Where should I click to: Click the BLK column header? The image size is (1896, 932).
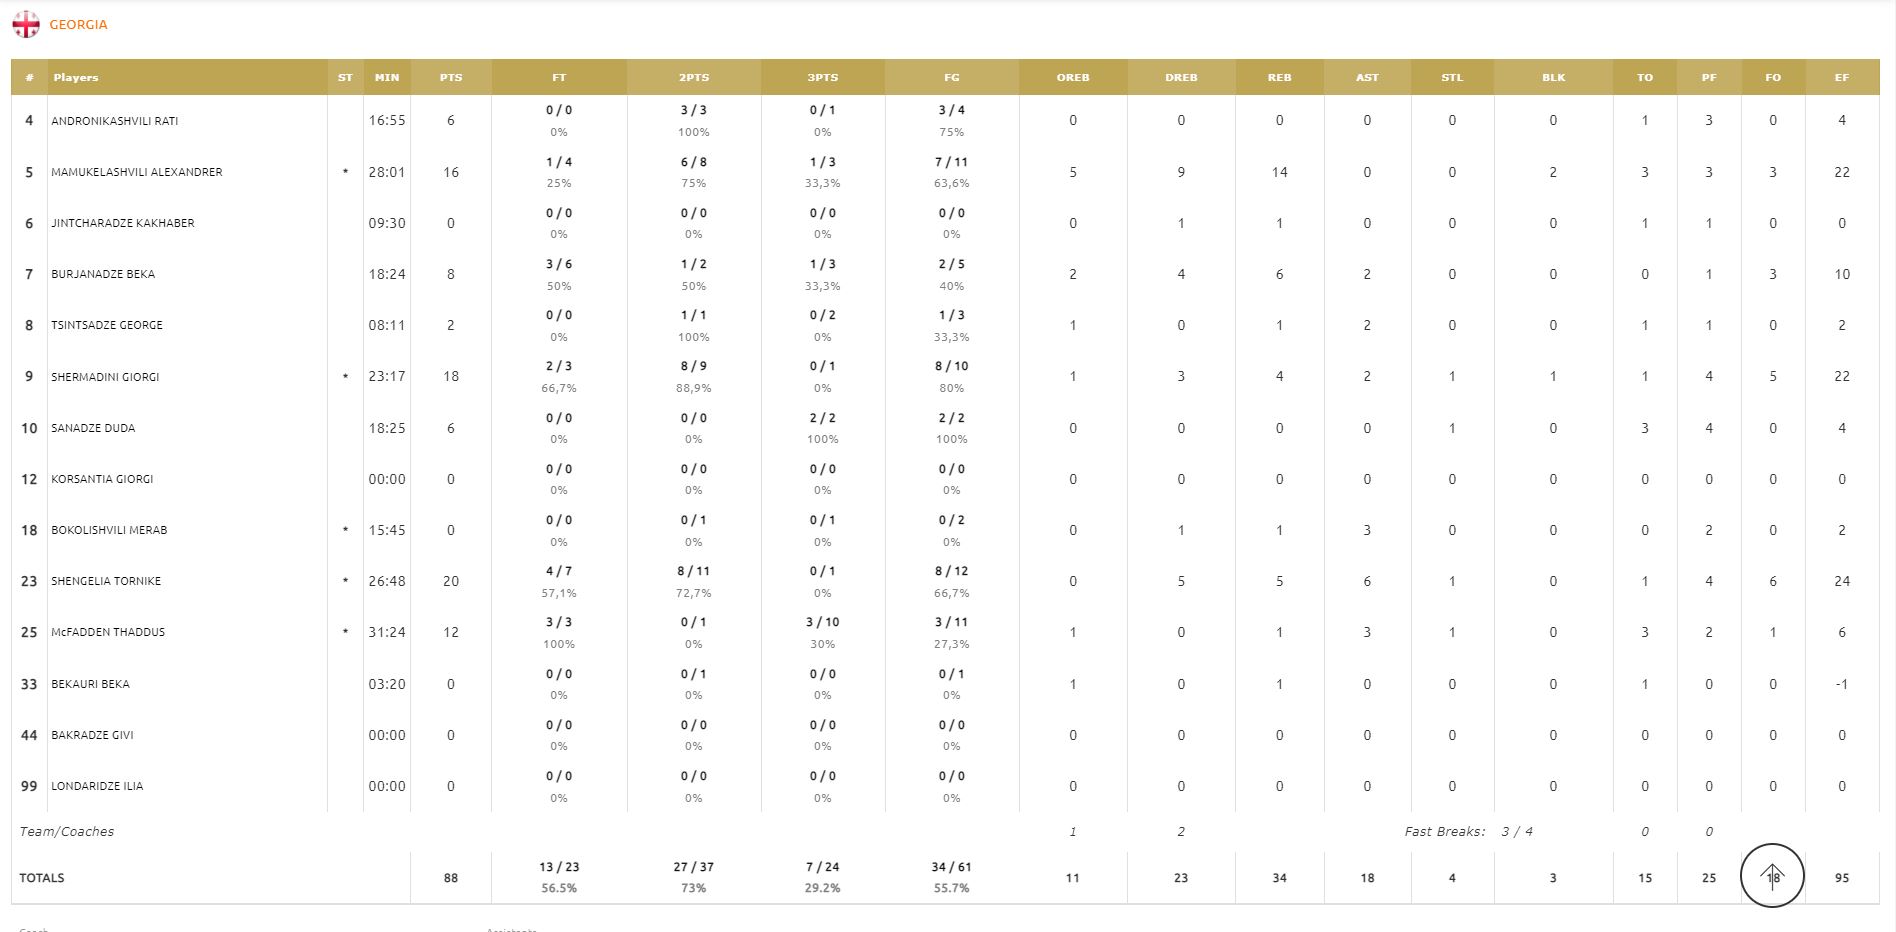(x=1553, y=77)
